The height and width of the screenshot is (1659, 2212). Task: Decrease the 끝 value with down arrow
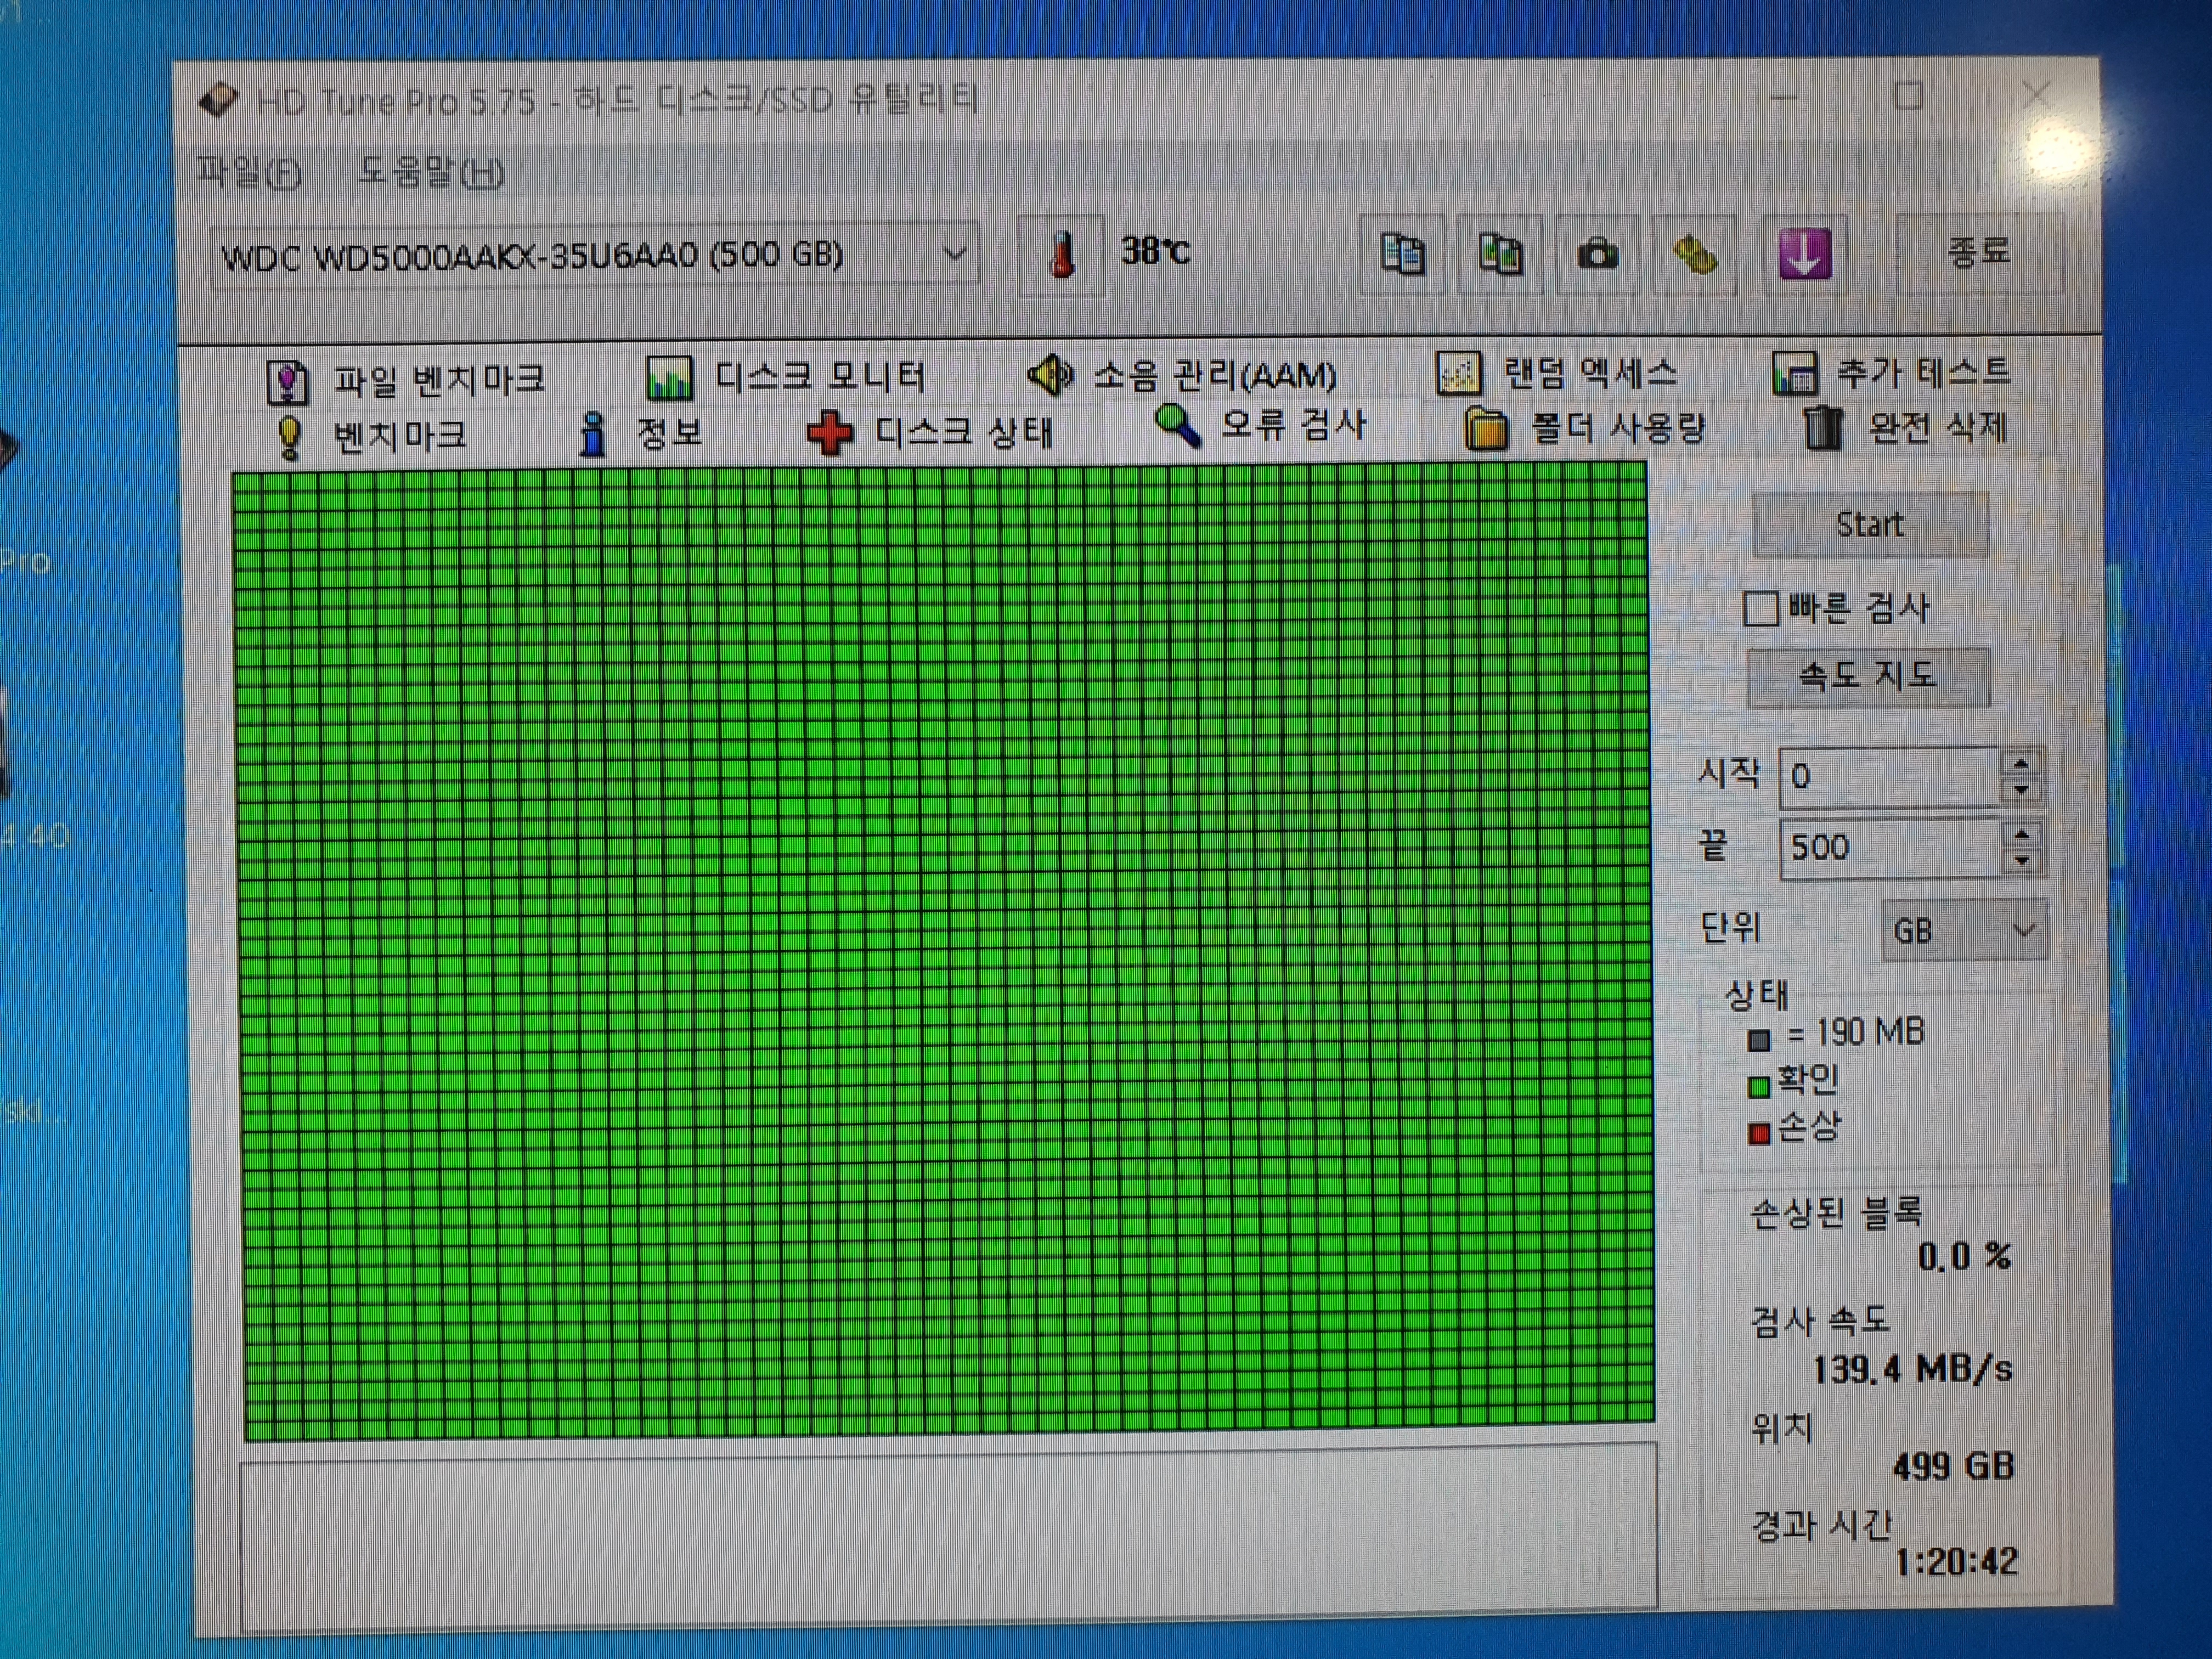tap(2022, 862)
